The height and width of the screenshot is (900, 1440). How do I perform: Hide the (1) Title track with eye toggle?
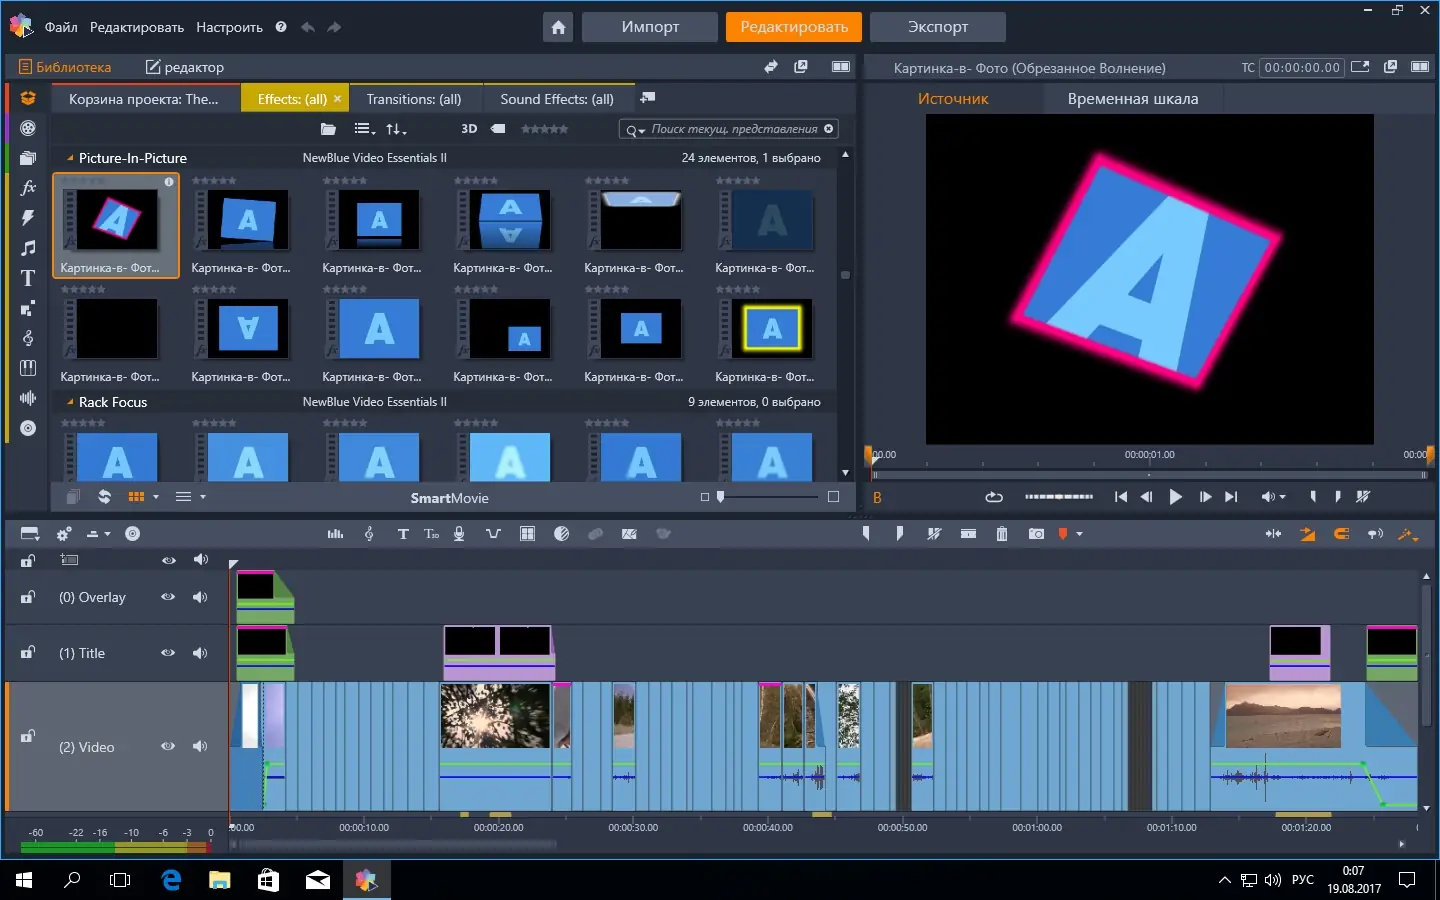(x=168, y=653)
